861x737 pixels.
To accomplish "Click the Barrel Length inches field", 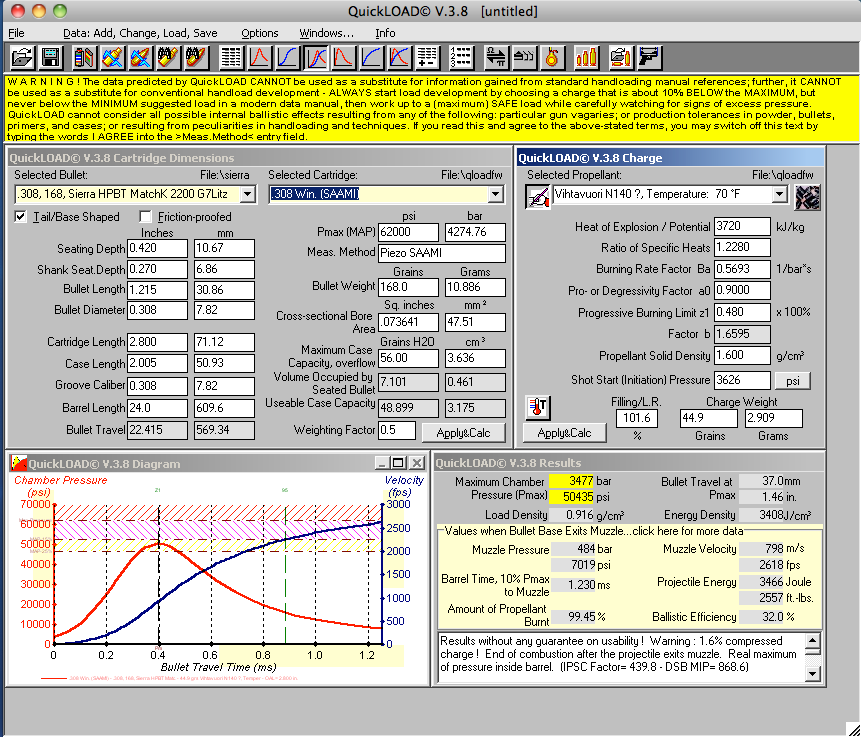I will pos(157,408).
